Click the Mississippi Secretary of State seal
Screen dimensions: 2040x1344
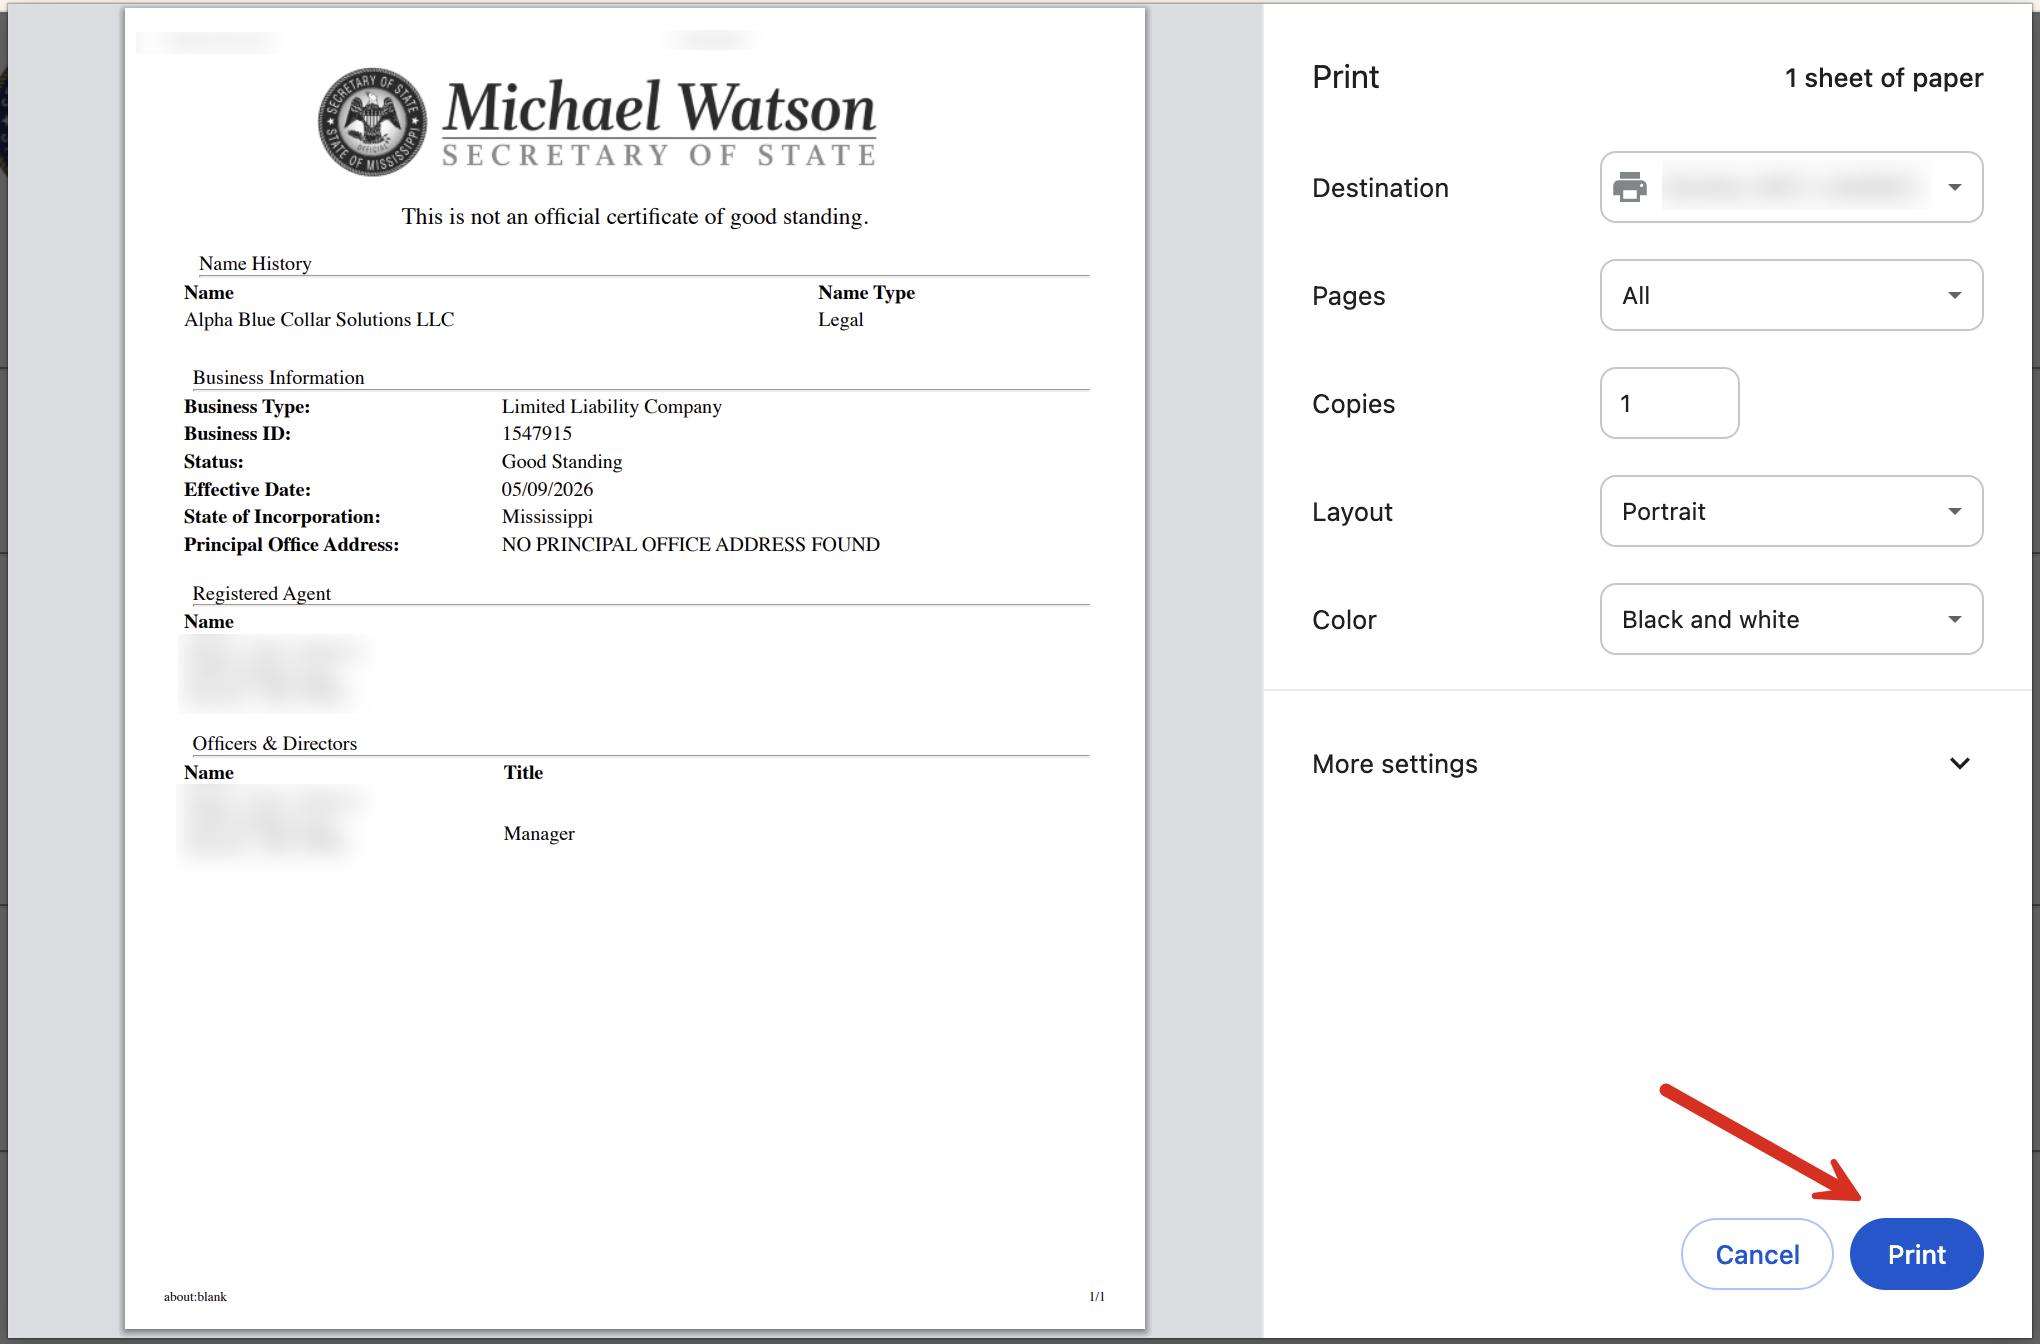pos(372,122)
